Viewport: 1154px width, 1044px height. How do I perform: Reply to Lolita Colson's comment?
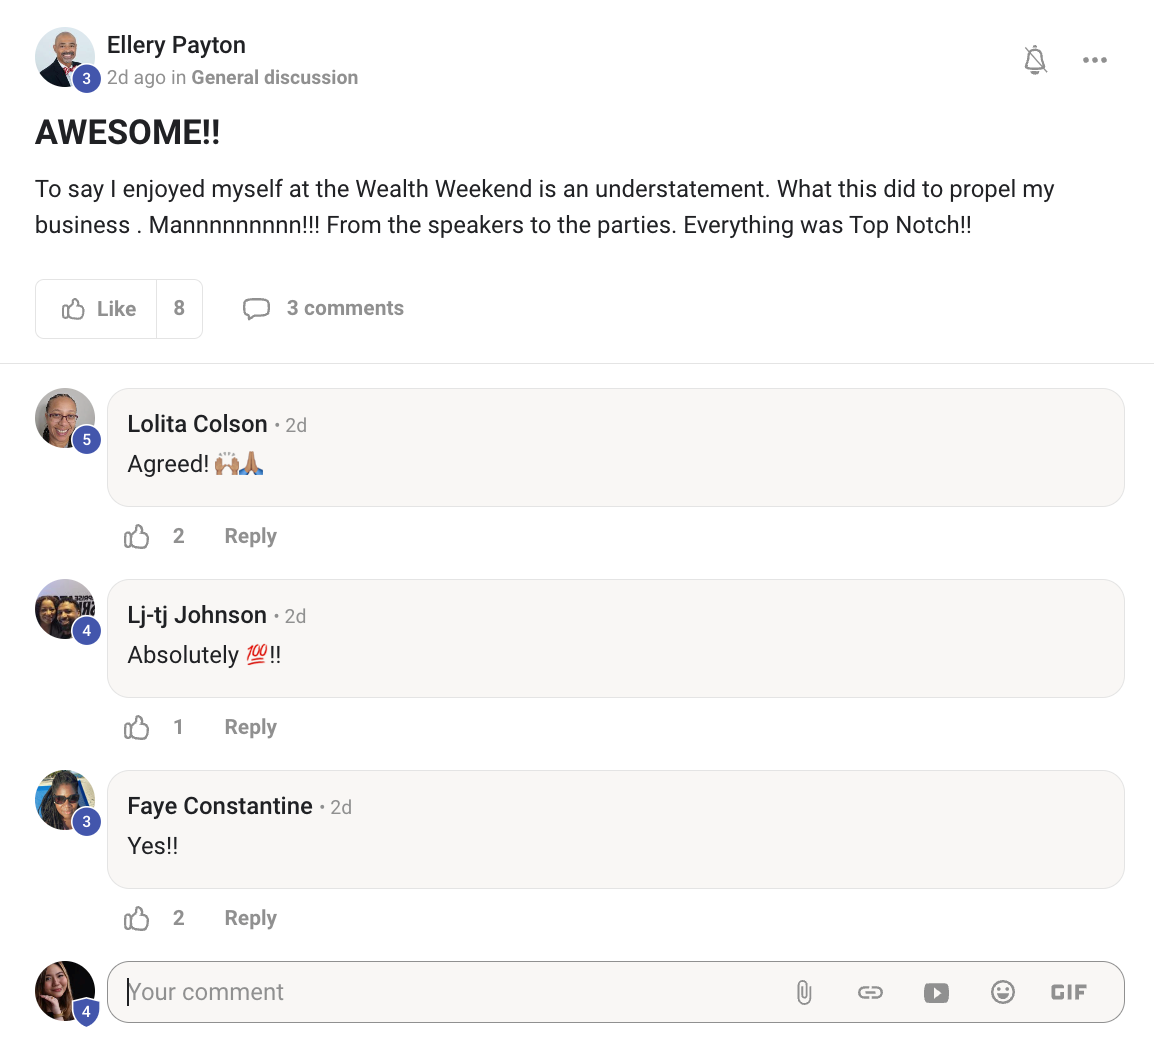point(250,537)
